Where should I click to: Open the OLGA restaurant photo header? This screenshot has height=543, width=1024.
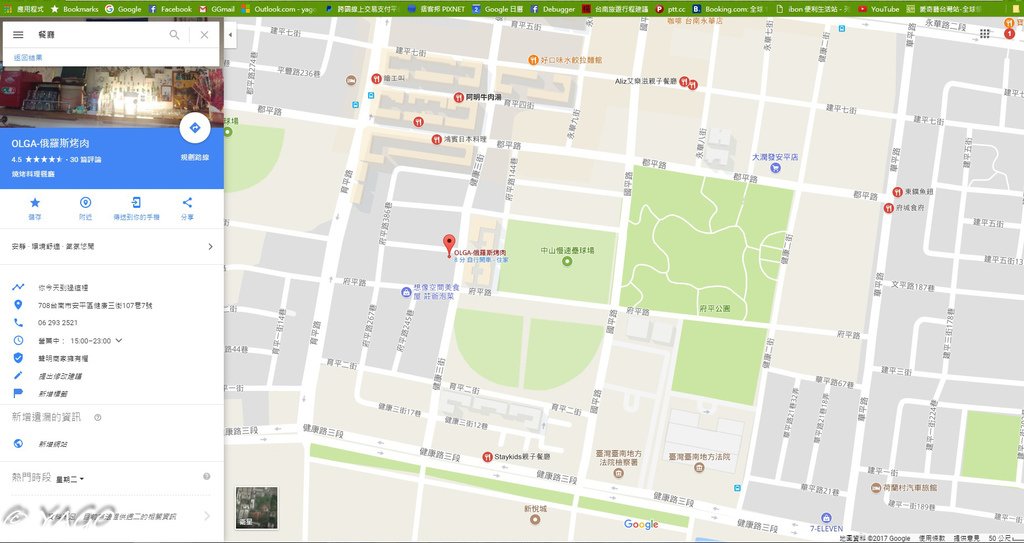point(112,97)
